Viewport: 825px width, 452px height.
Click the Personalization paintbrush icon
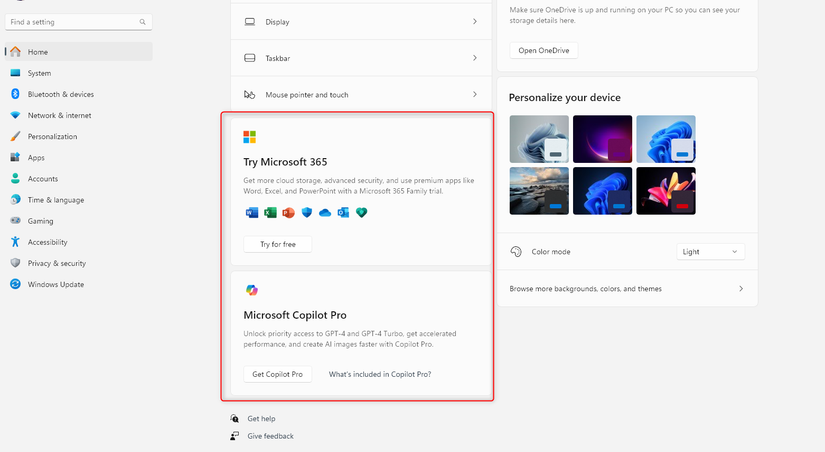[x=15, y=136]
